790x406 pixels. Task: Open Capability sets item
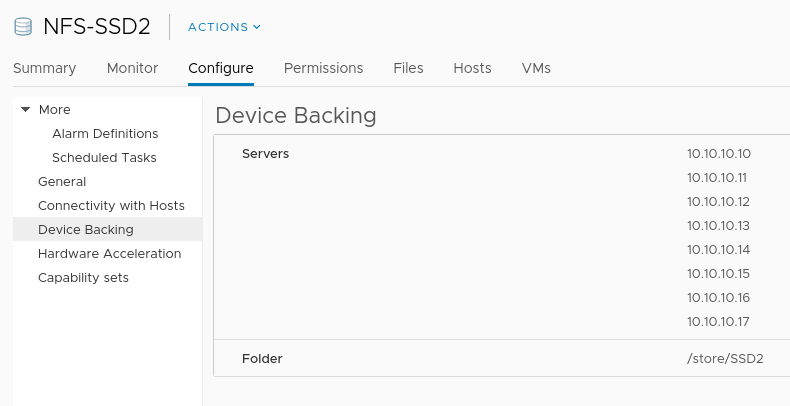(x=83, y=277)
